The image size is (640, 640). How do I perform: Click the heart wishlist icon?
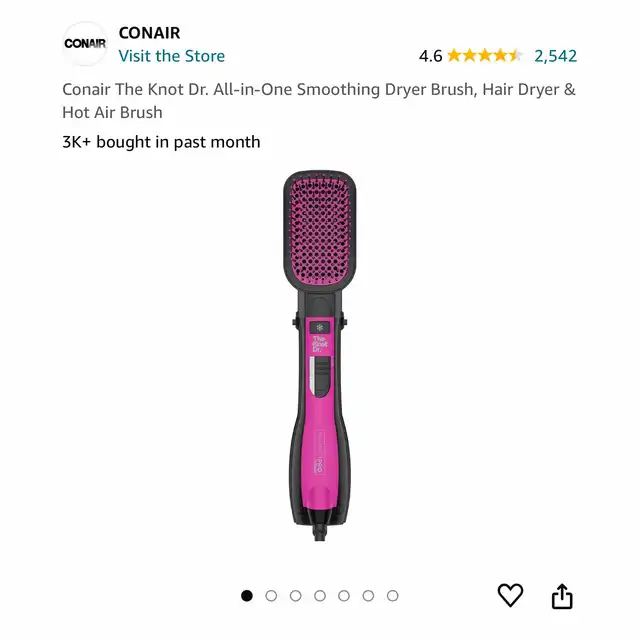(510, 595)
